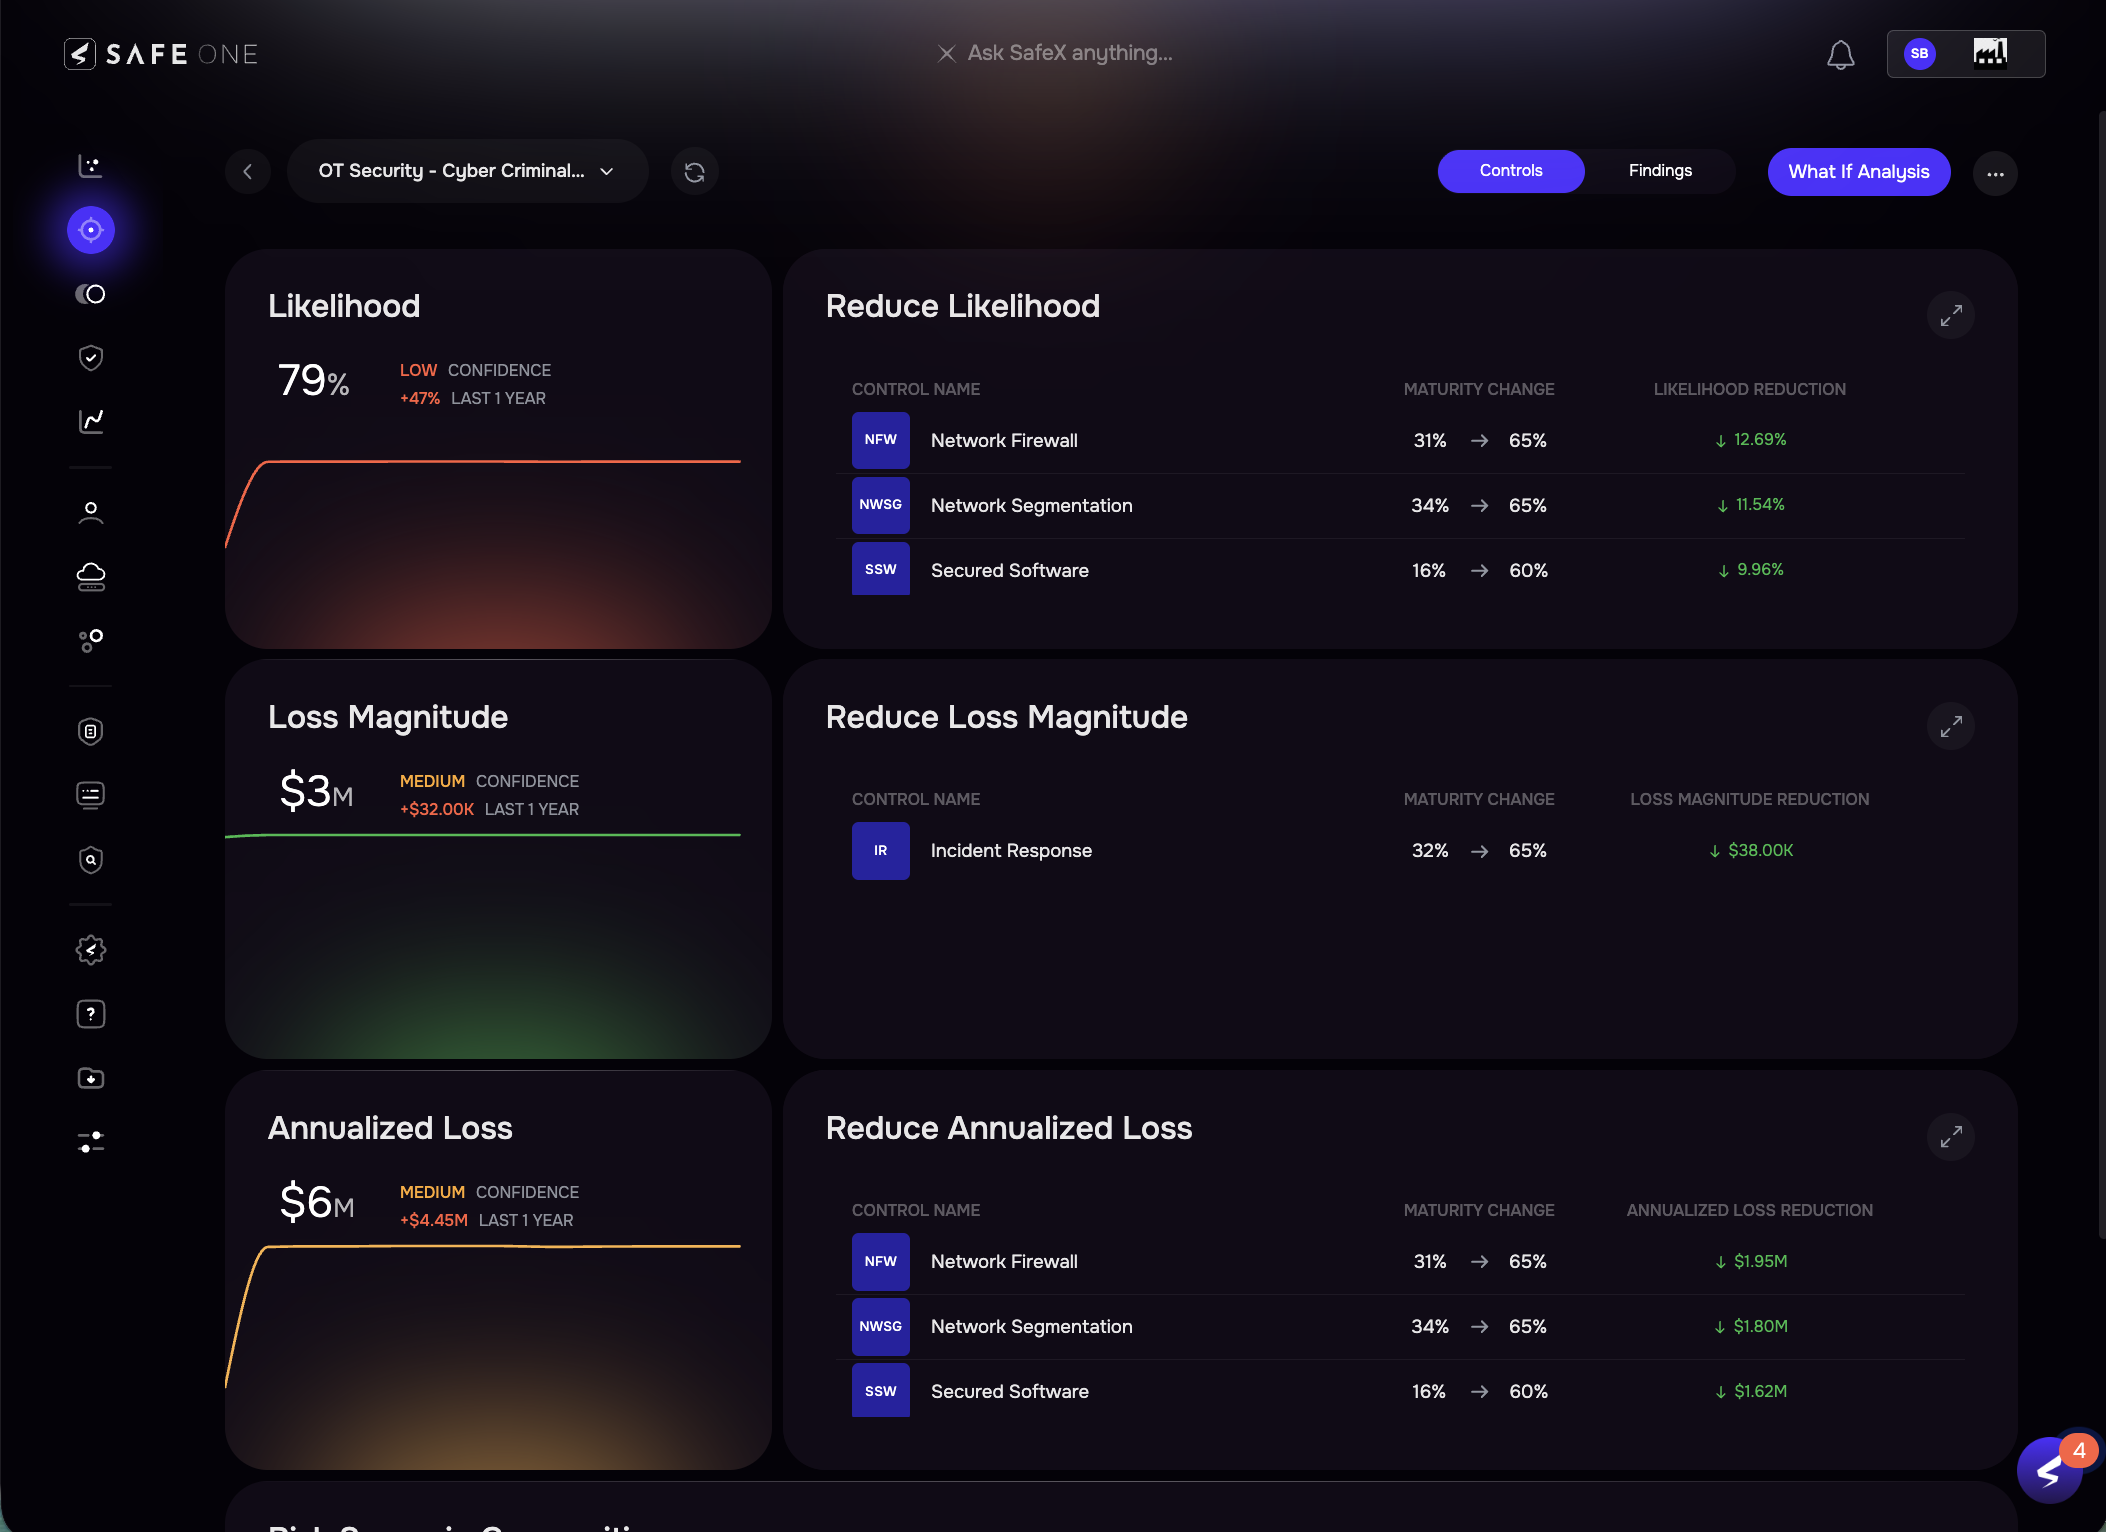Image resolution: width=2106 pixels, height=1532 pixels.
Task: Open the user profile sidebar icon
Action: point(91,513)
